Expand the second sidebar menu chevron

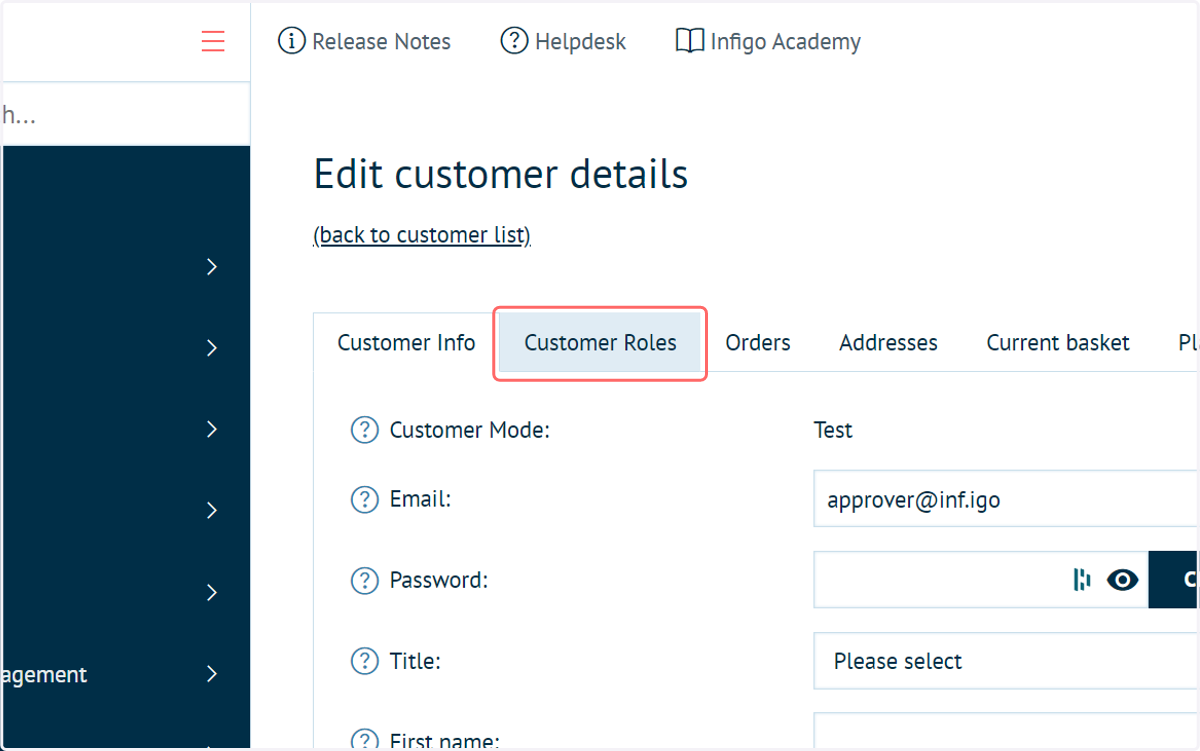[x=212, y=348]
